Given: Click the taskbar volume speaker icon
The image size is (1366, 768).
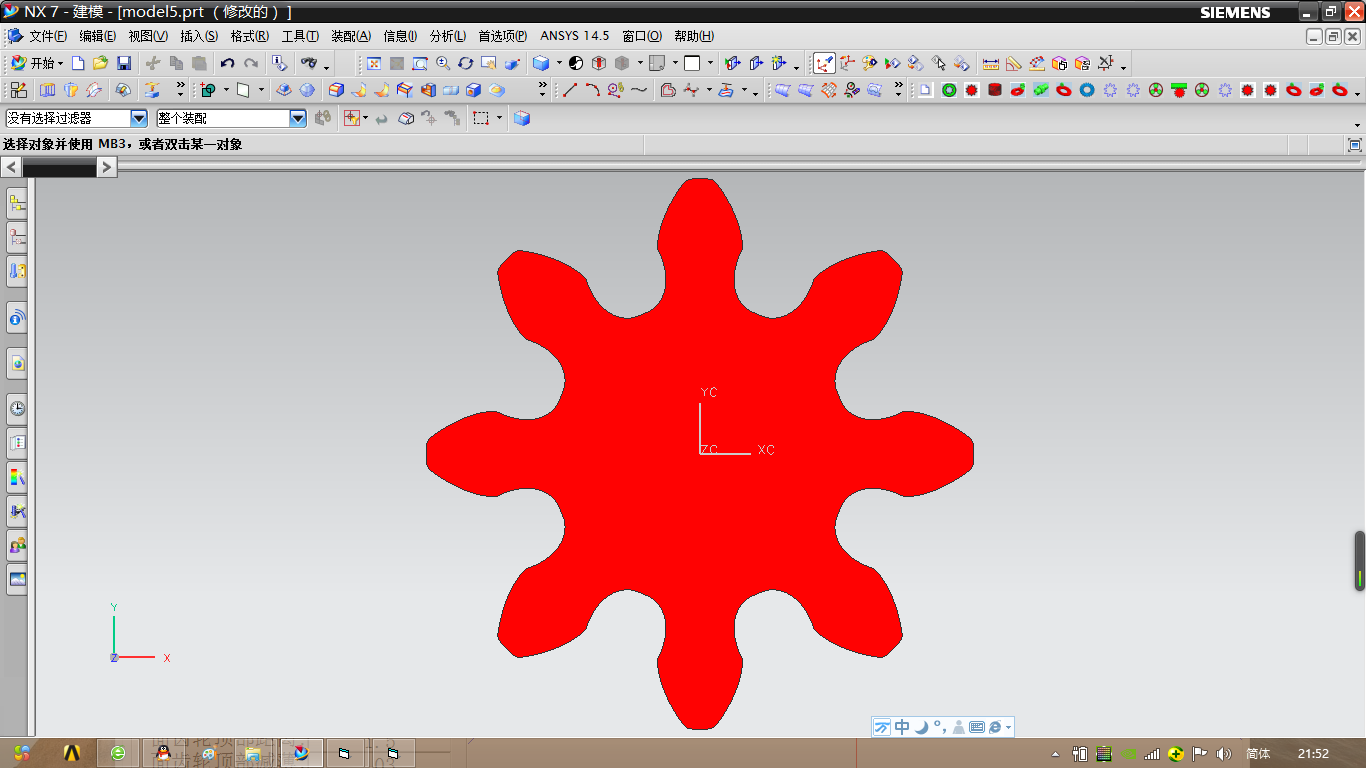Looking at the screenshot, I should click(x=1224, y=754).
